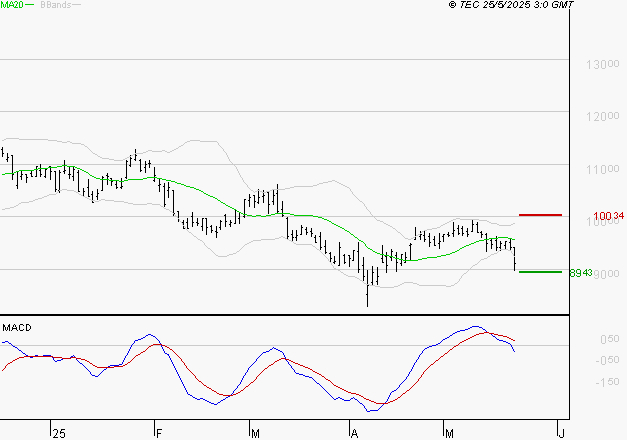Click the green 8943 support price label

click(582, 272)
